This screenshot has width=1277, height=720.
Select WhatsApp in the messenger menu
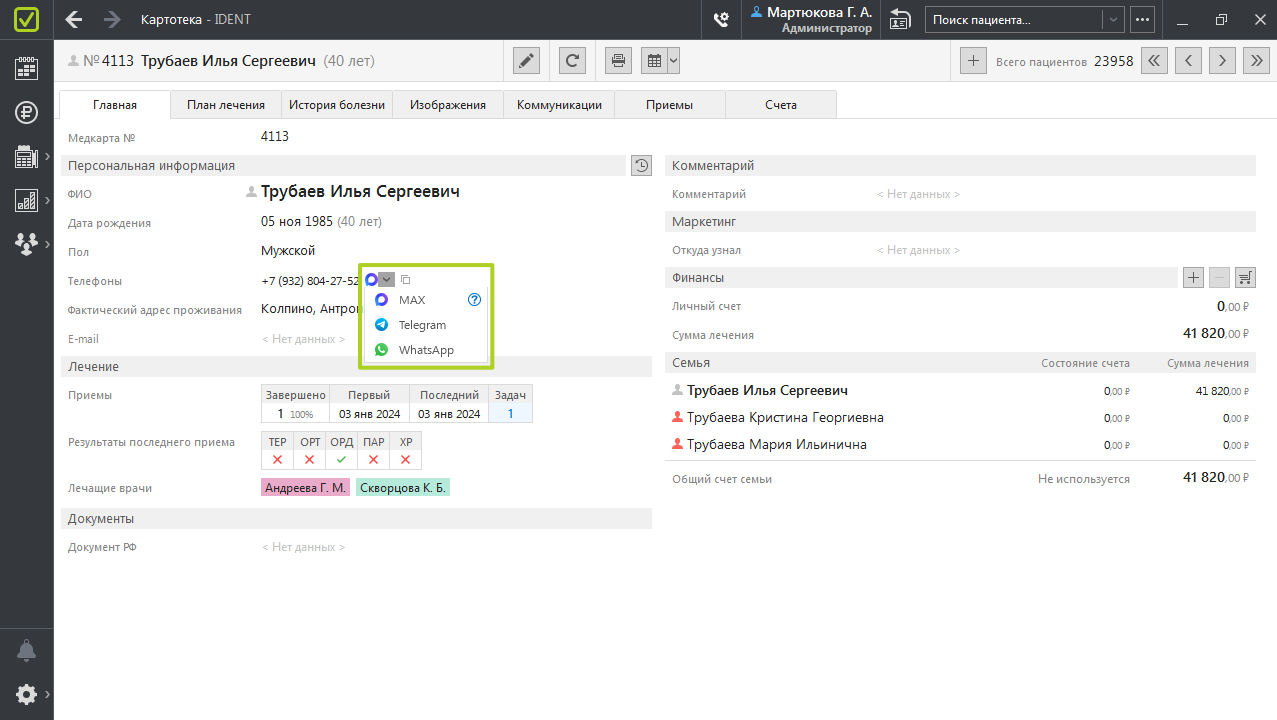coord(426,350)
